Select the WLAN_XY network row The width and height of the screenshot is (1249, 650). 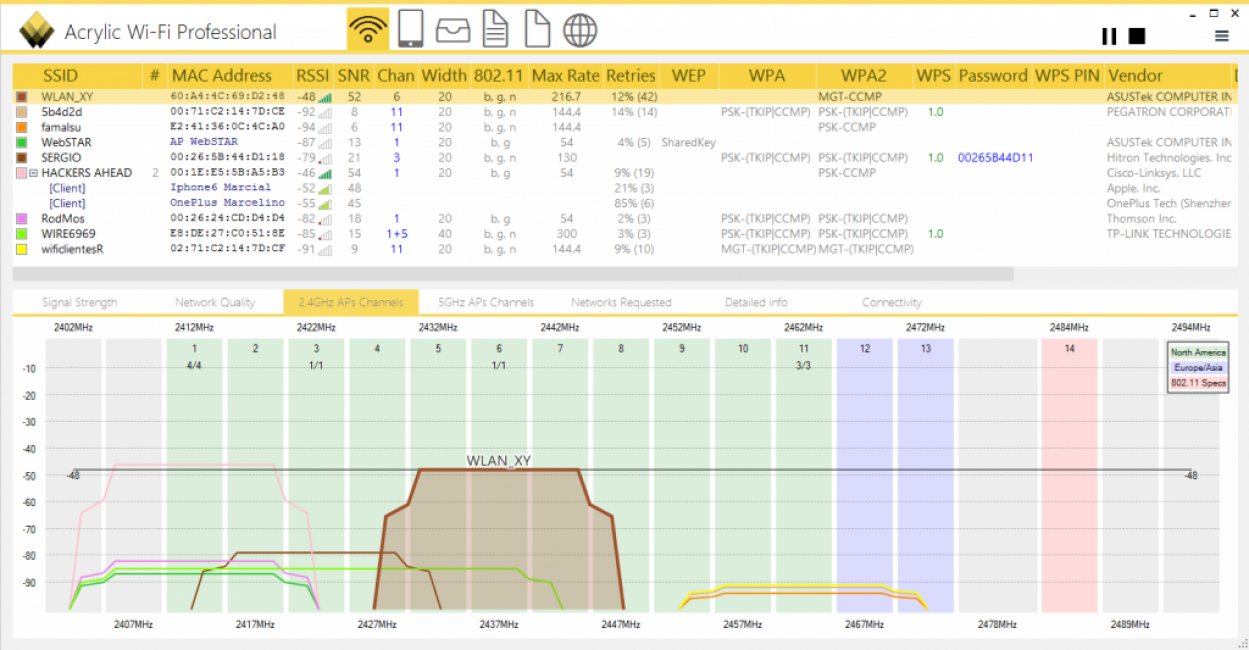tap(625, 97)
